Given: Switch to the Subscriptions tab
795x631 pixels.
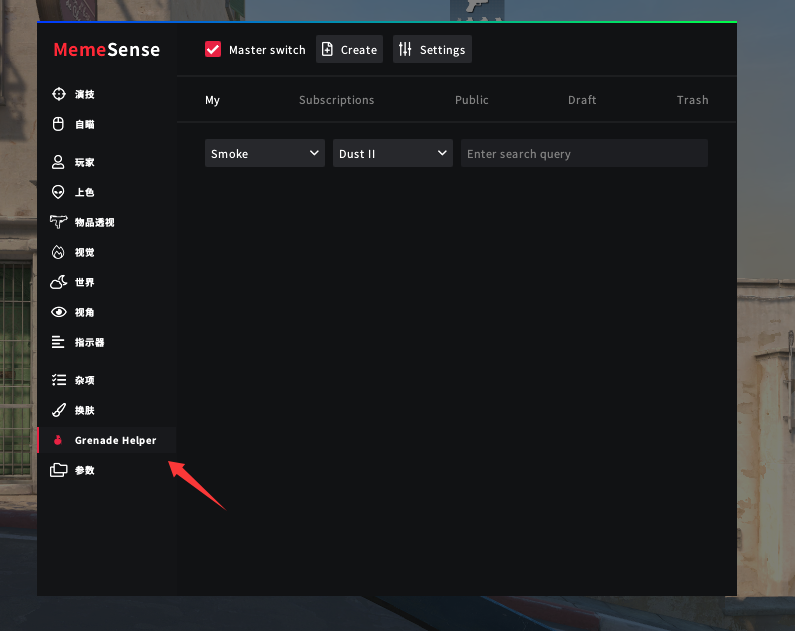Looking at the screenshot, I should pyautogui.click(x=336, y=100).
